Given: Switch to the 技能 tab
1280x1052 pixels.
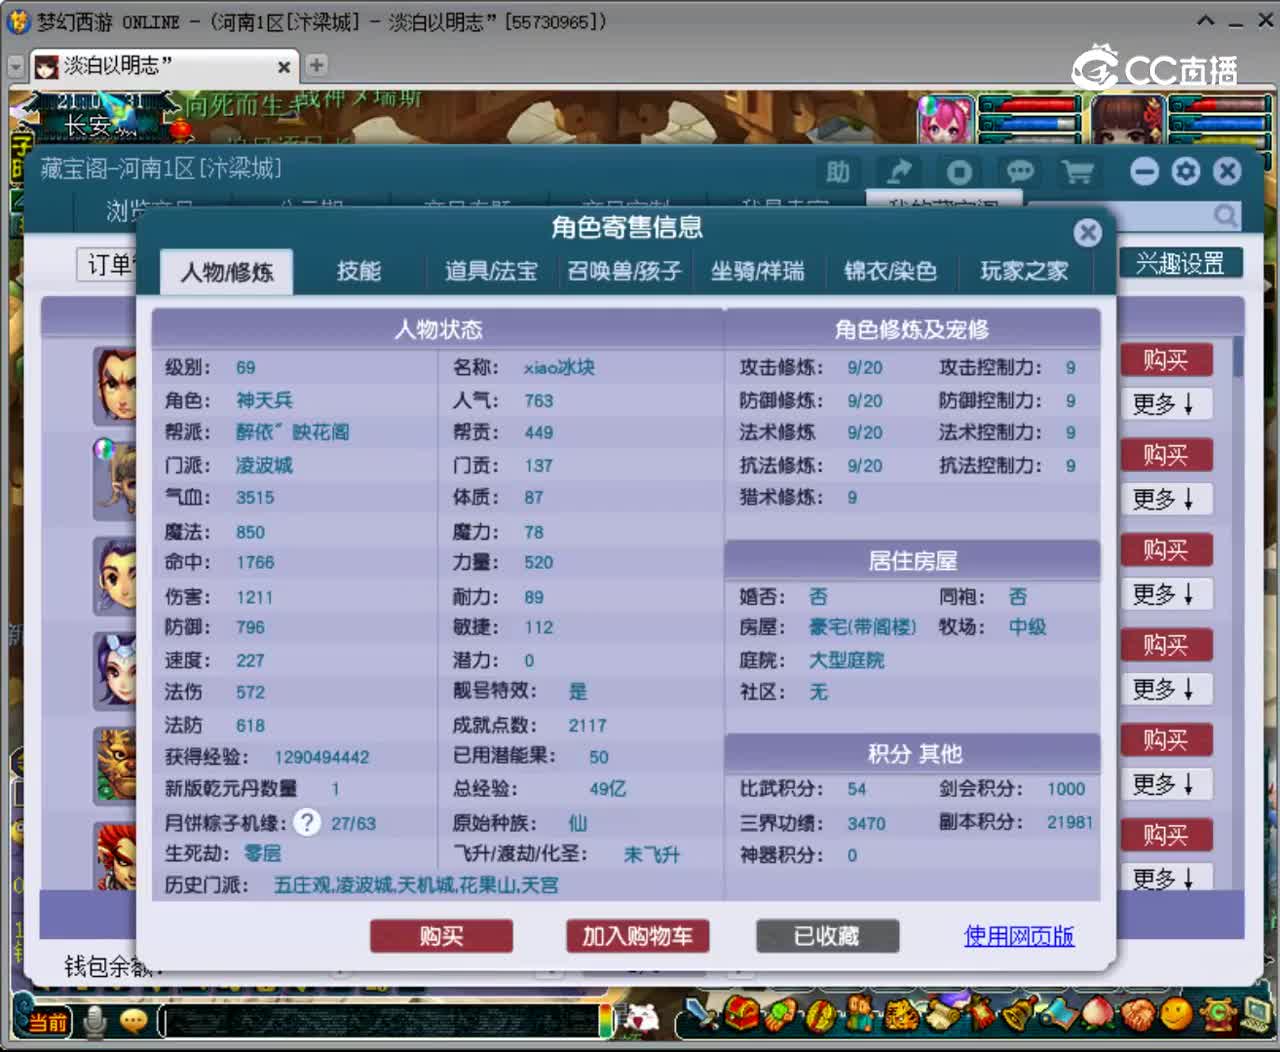Looking at the screenshot, I should point(359,271).
